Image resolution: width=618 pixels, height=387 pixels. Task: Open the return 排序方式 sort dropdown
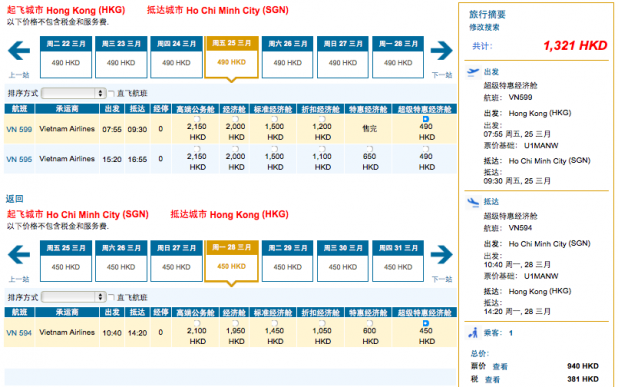pos(73,297)
